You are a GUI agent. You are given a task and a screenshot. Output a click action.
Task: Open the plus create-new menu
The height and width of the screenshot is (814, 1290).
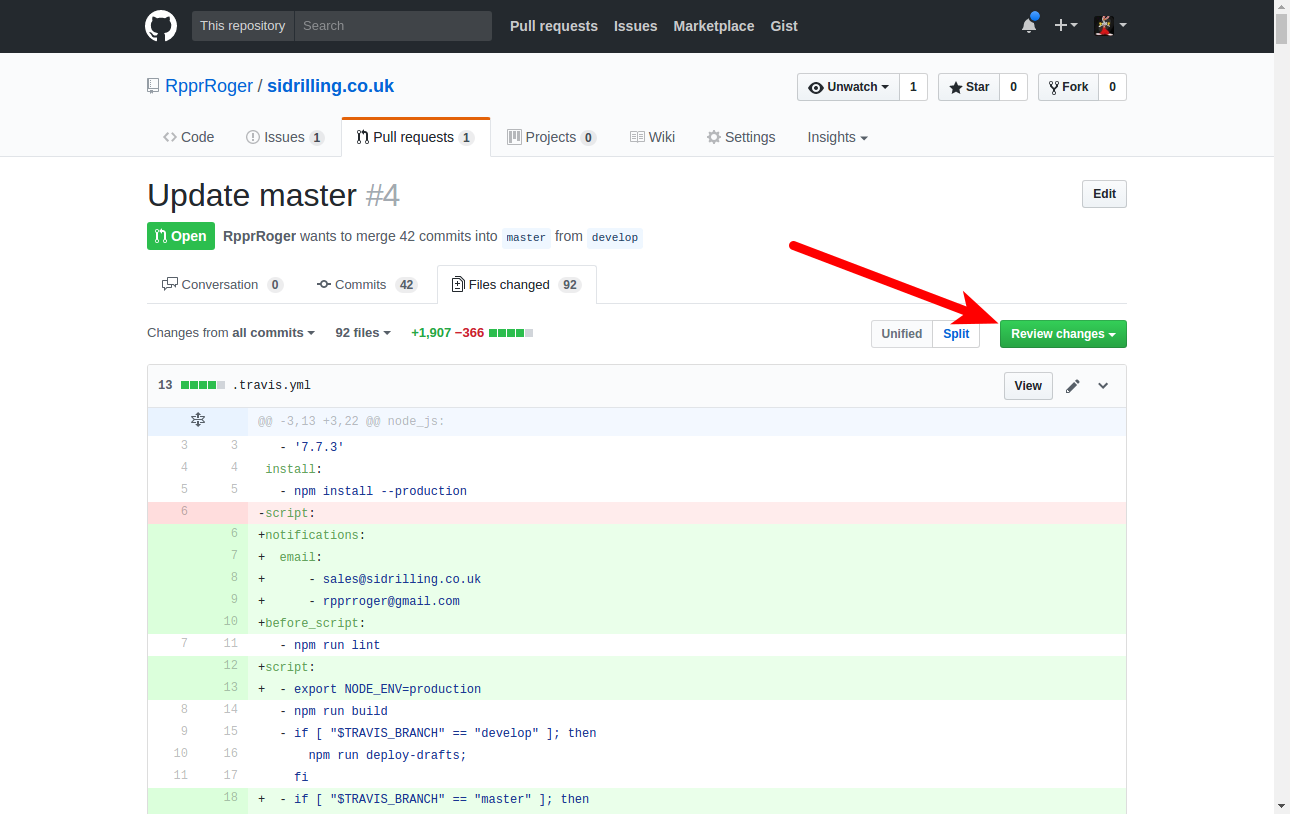click(1065, 25)
